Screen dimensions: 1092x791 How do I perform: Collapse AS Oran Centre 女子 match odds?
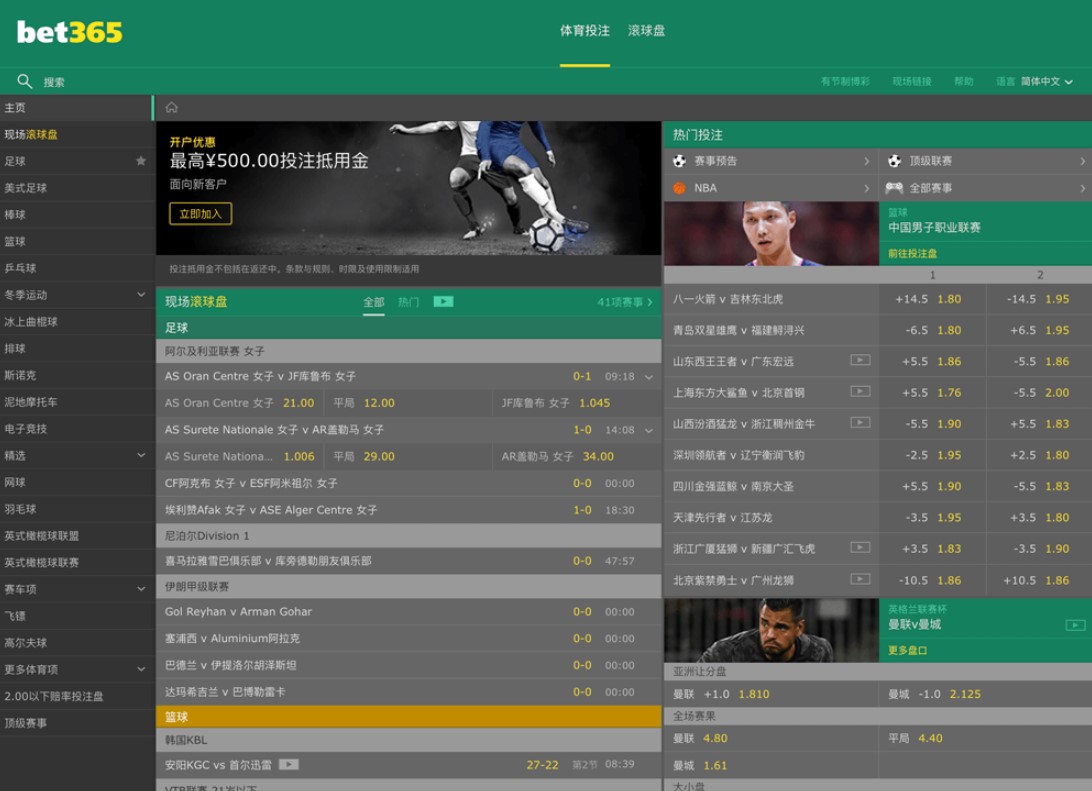(648, 377)
